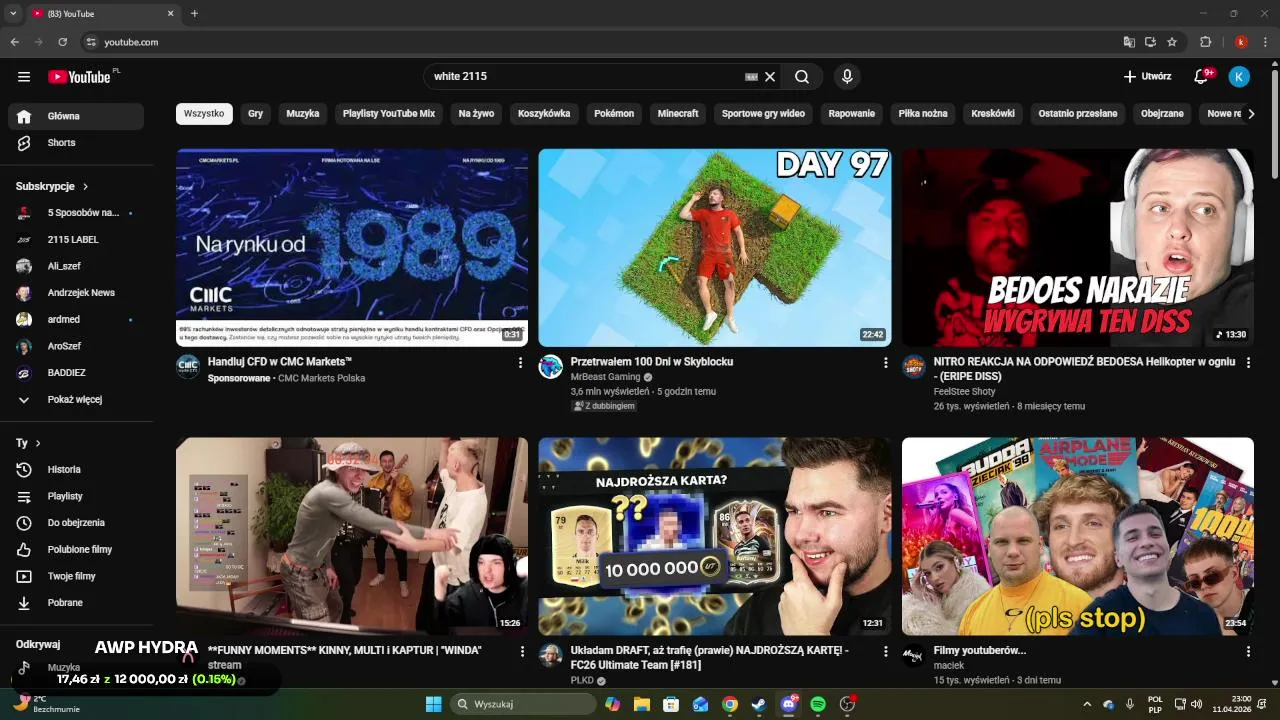This screenshot has width=1280, height=720.
Task: Open Do obejrzenia watch later
Action: click(x=76, y=523)
